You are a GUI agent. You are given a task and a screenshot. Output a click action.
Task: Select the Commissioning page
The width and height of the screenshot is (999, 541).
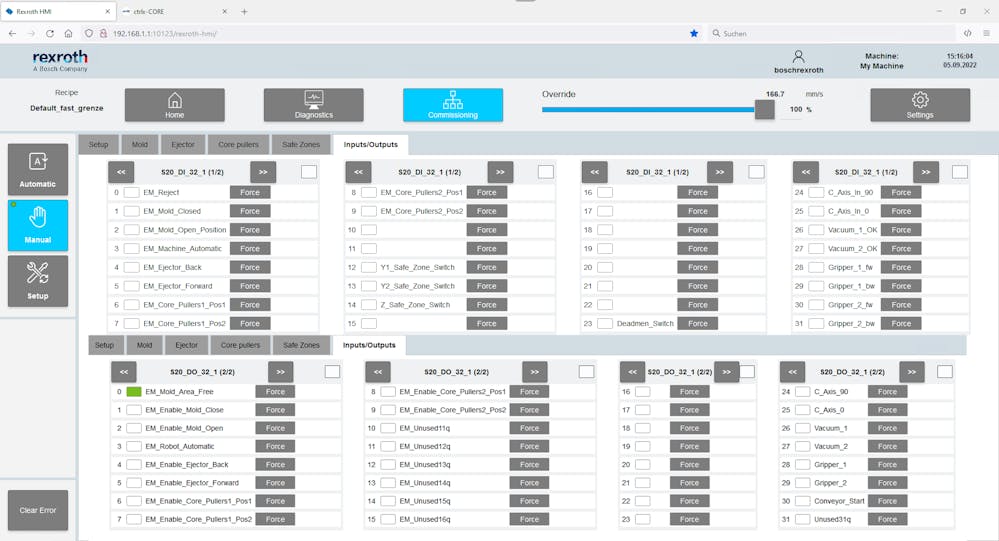[x=452, y=105]
